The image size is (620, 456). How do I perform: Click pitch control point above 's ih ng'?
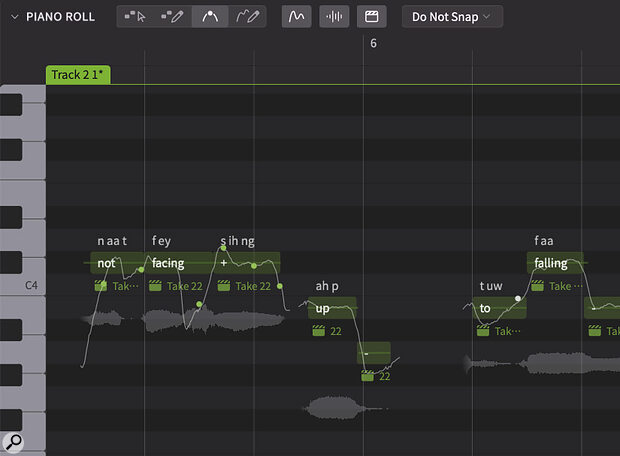coord(223,248)
